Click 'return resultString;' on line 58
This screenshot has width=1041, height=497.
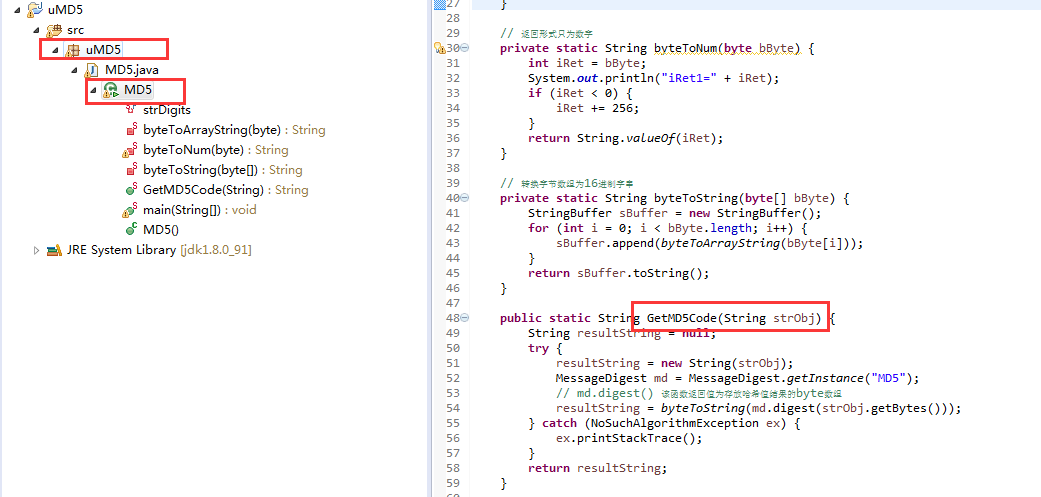click(x=597, y=468)
